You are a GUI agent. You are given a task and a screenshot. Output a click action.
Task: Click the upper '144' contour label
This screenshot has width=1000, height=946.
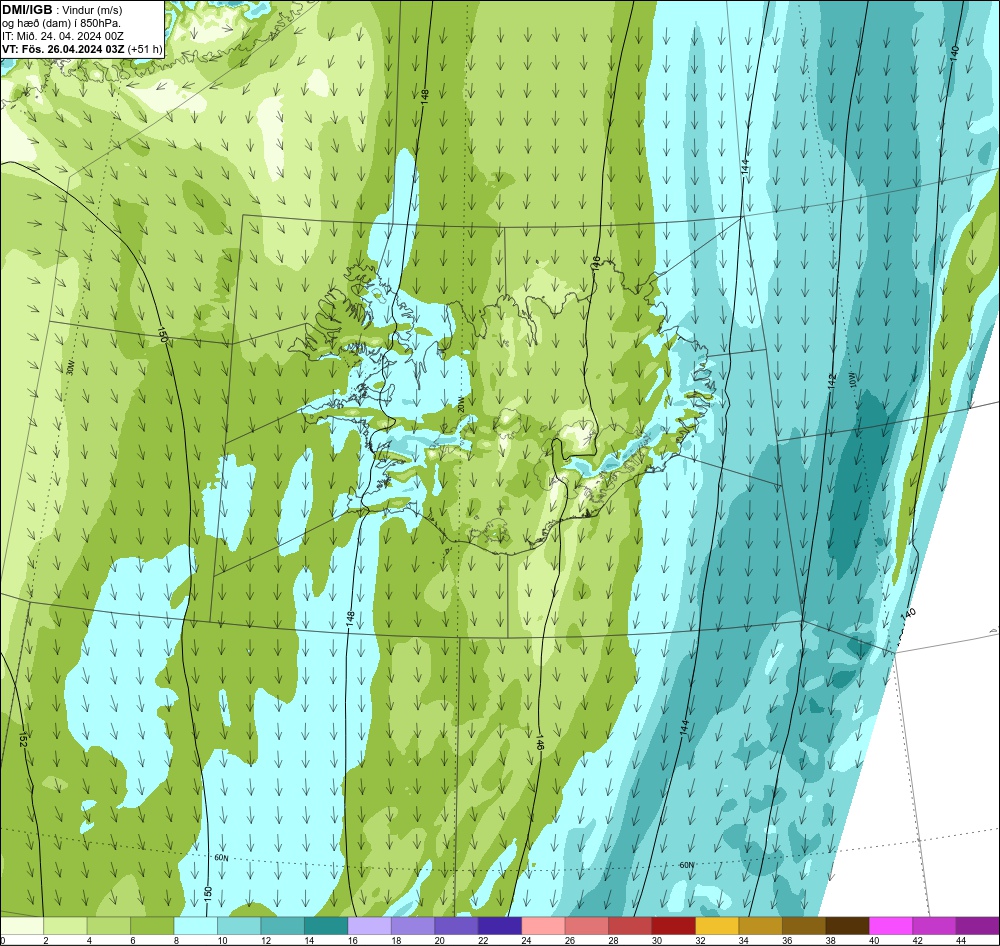(745, 166)
